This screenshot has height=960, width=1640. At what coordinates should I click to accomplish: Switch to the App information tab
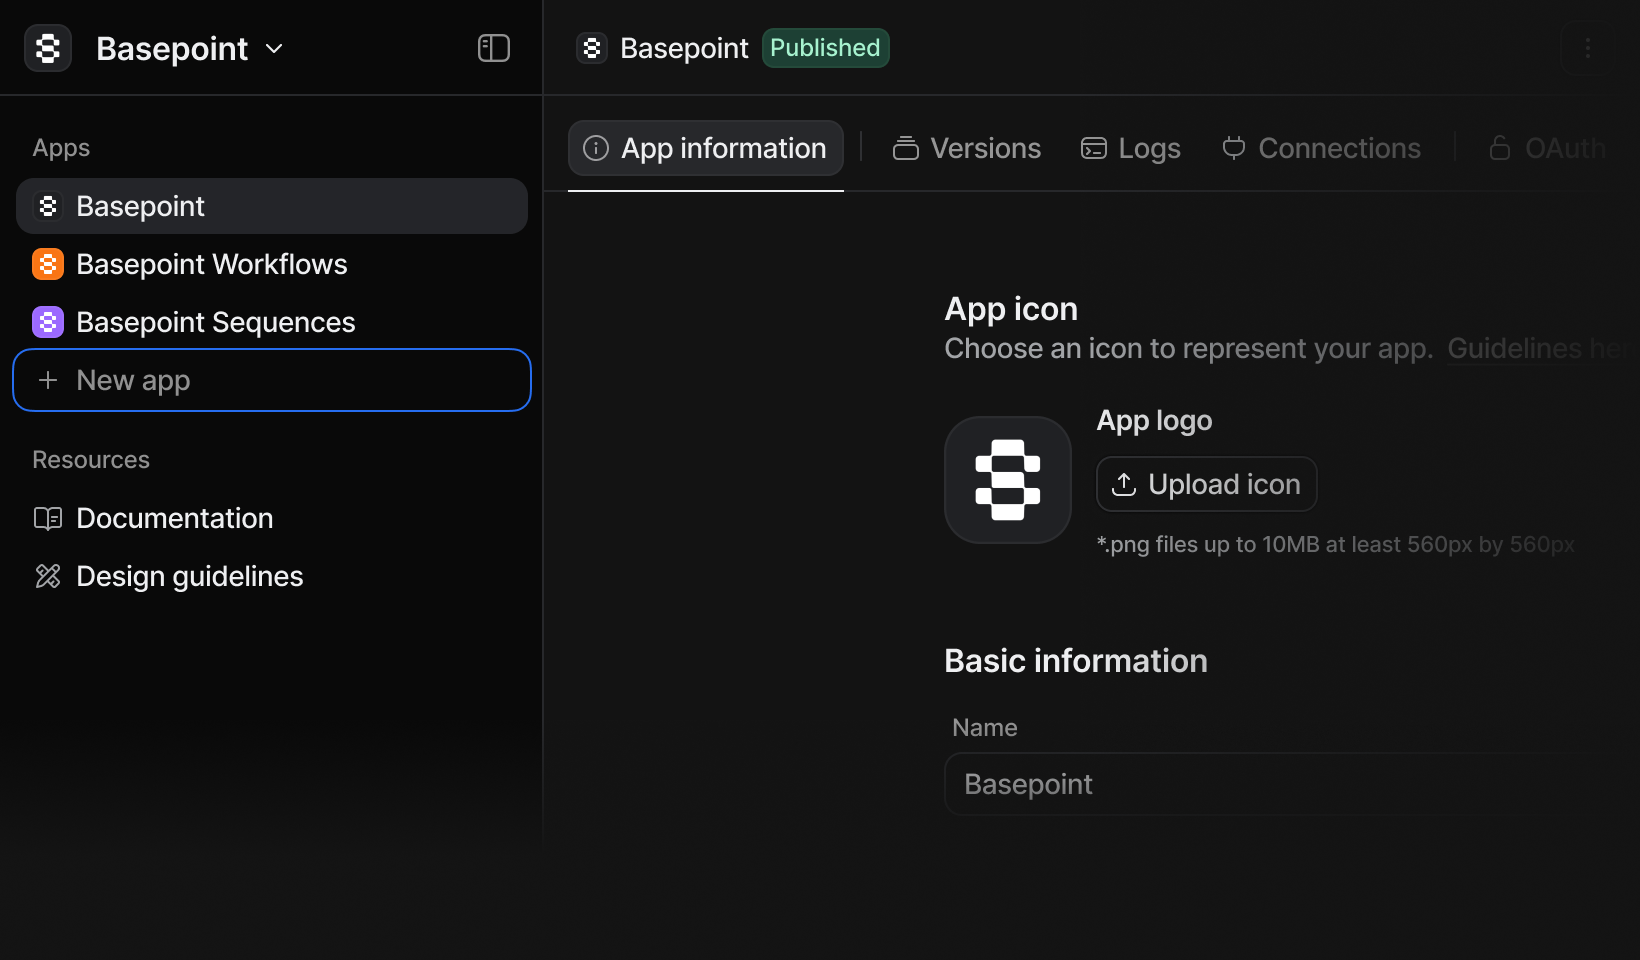pos(706,148)
